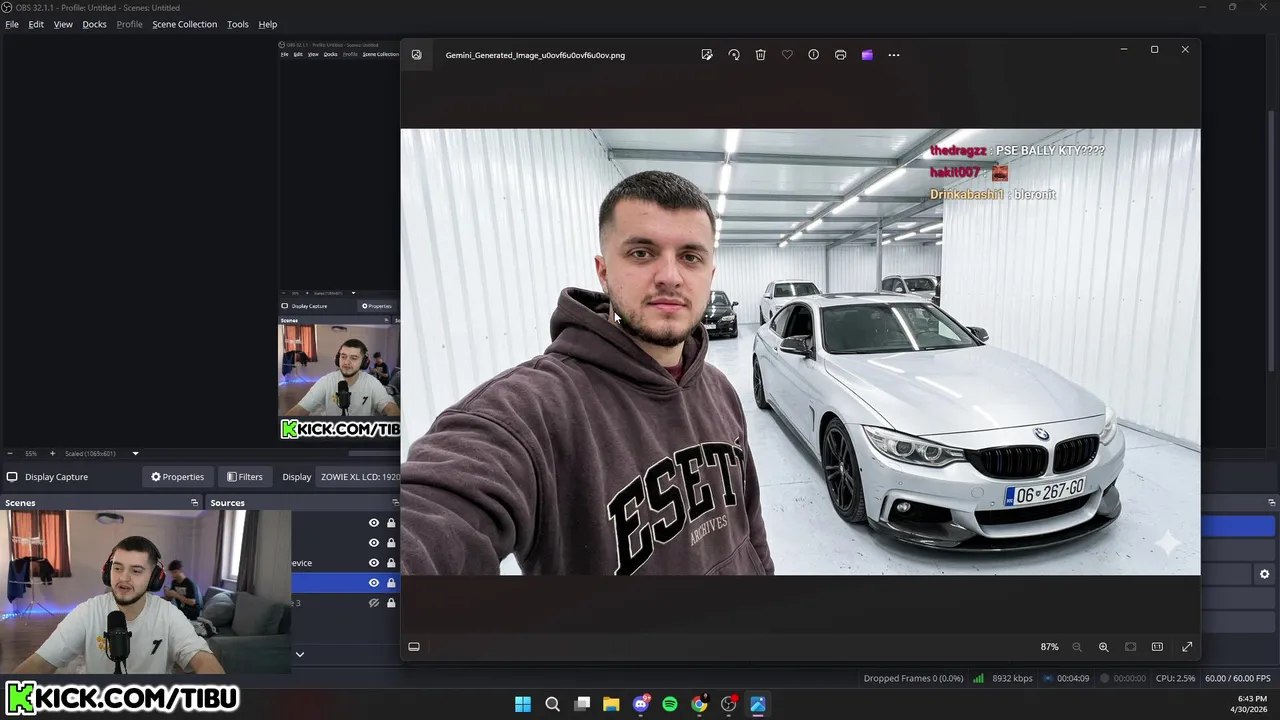Open the Edit menu in OBS
This screenshot has width=1280, height=720.
pyautogui.click(x=36, y=24)
